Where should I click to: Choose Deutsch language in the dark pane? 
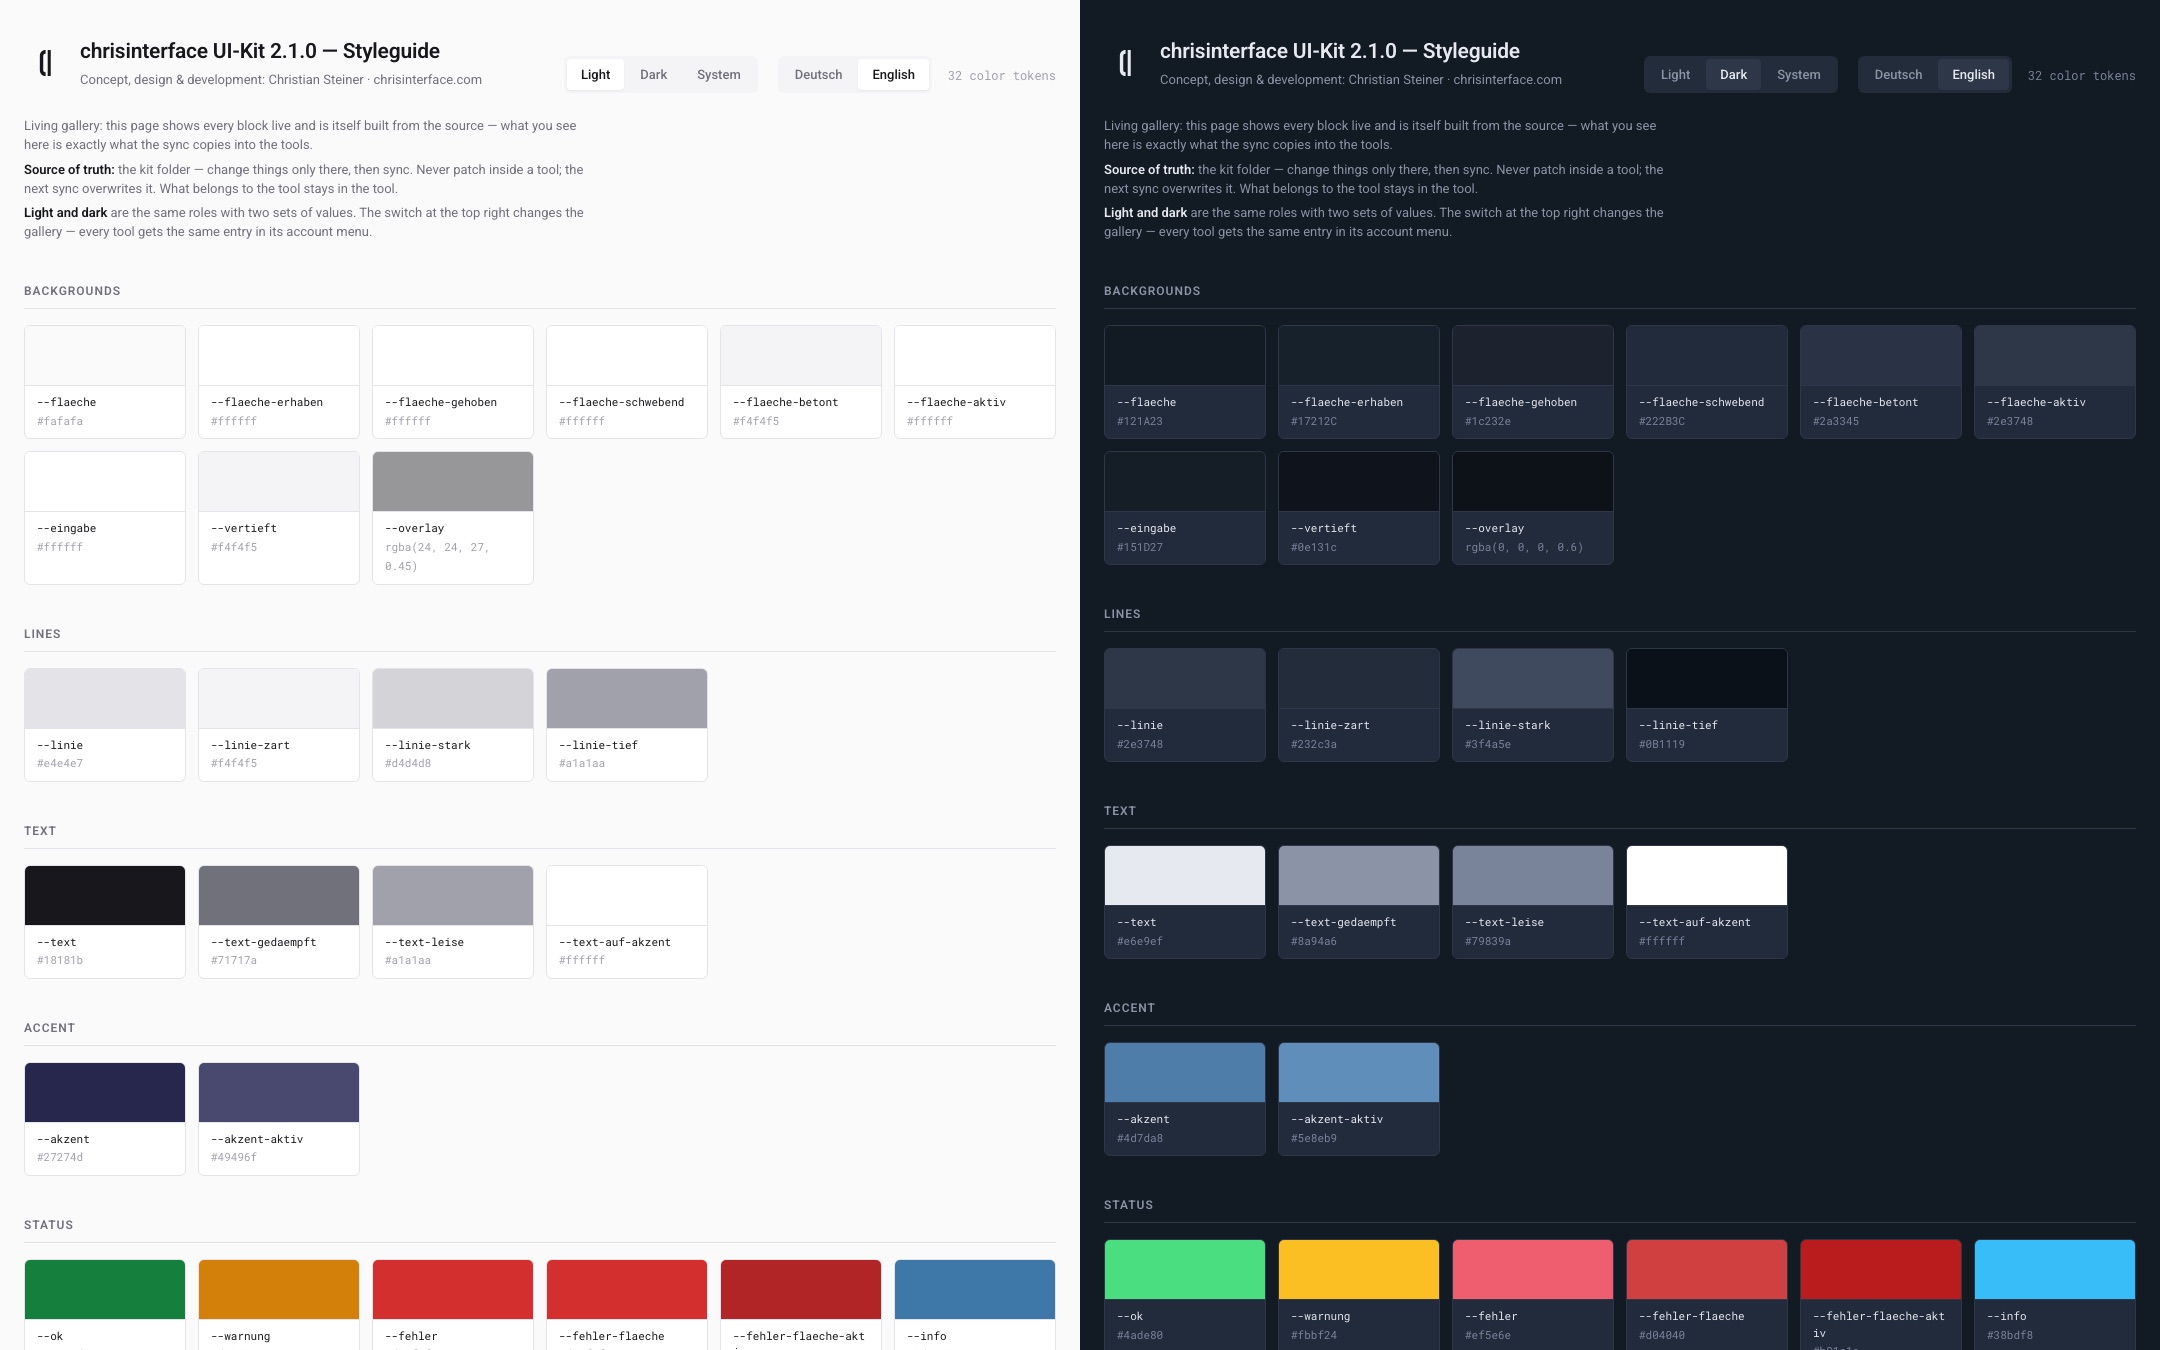pos(1898,75)
